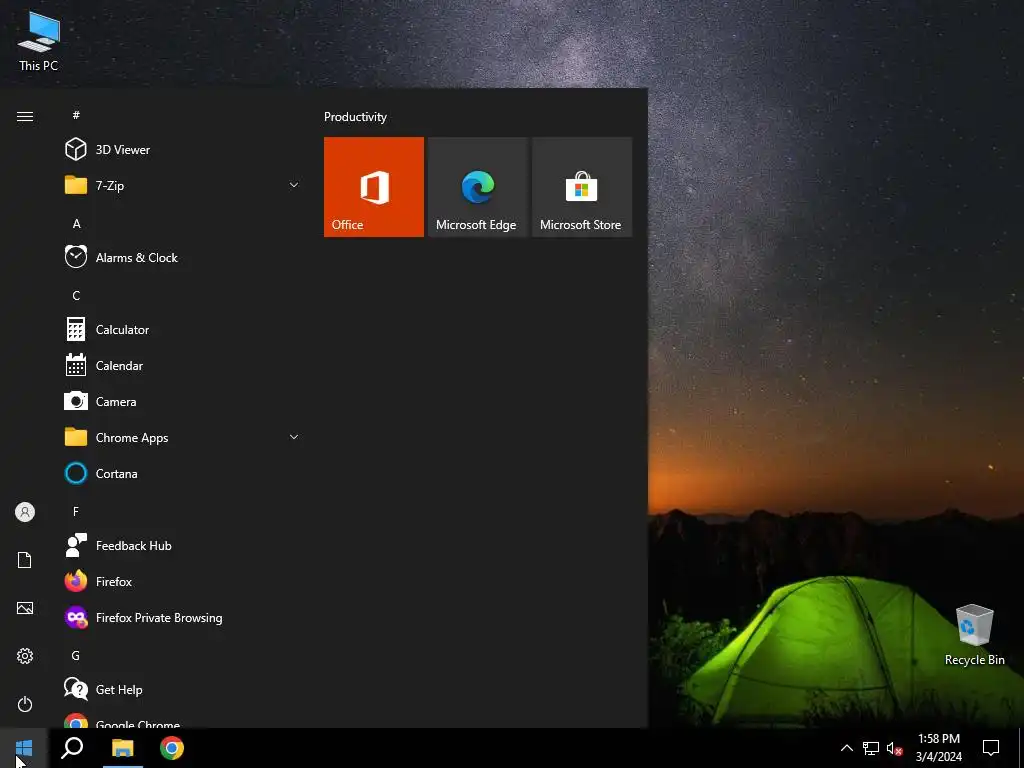Expand the 7-Zip folder chevron

tap(294, 185)
